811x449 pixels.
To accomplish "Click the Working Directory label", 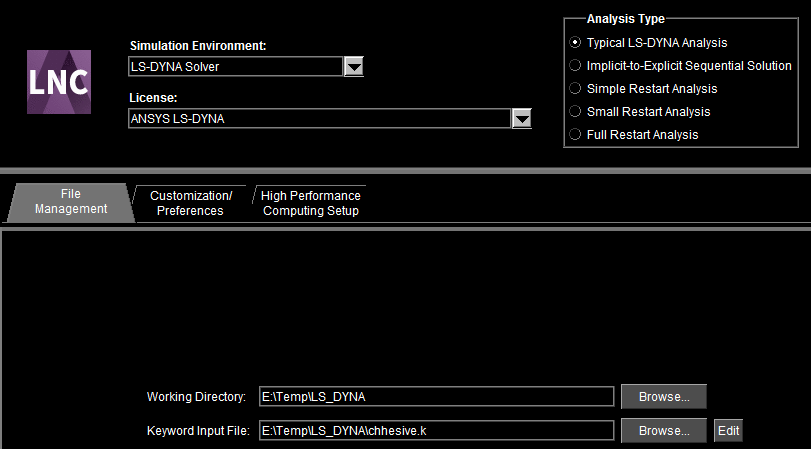I will (197, 397).
